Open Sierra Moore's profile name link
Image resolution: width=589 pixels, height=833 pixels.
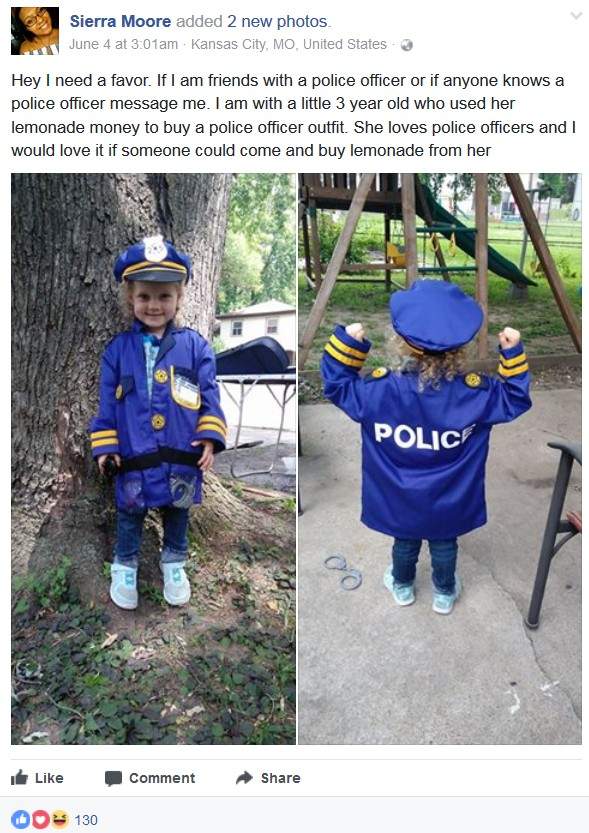pos(121,21)
